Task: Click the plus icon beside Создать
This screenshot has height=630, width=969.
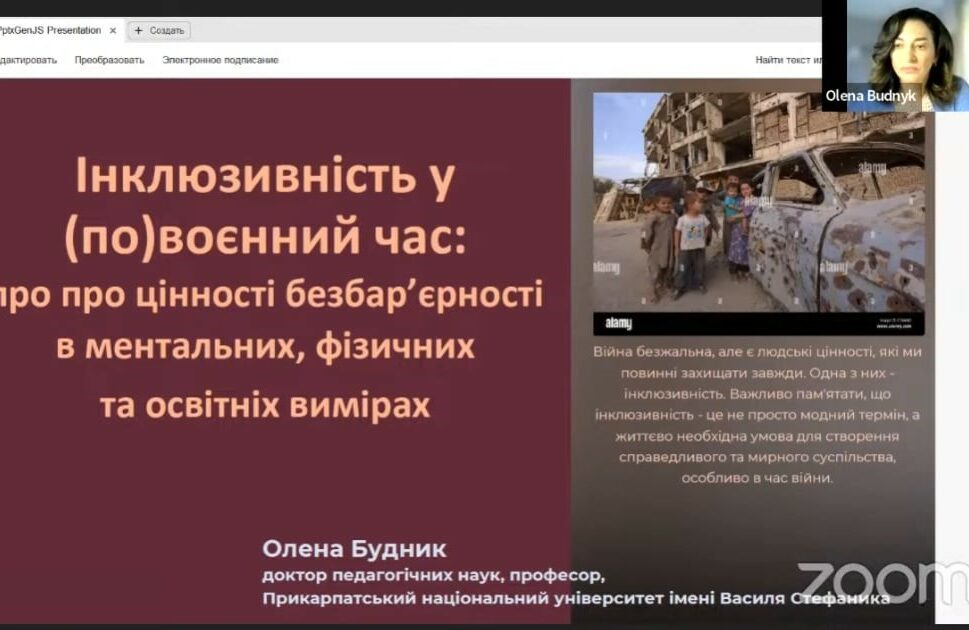Action: point(139,31)
